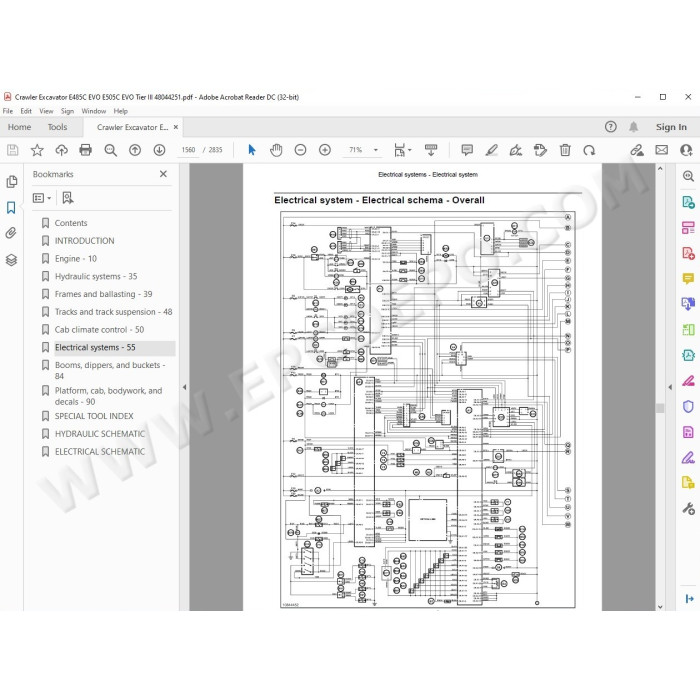
Task: Open the Find text magnifier tool
Action: tap(110, 150)
